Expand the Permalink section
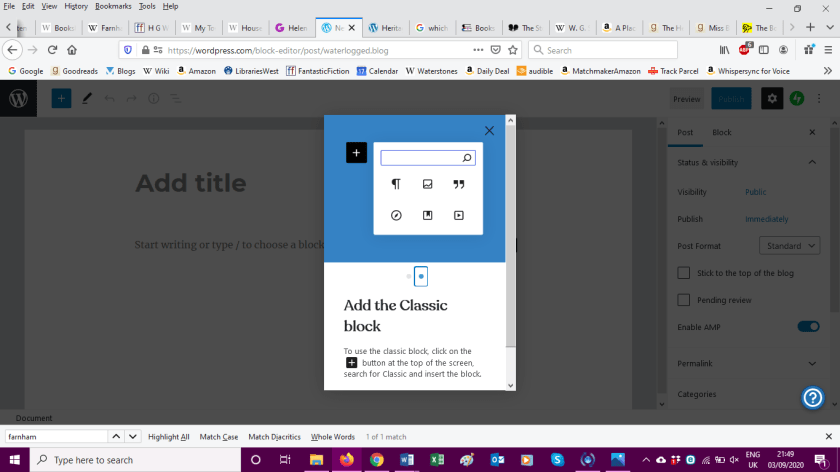Viewport: 840px width, 472px height. [811, 363]
